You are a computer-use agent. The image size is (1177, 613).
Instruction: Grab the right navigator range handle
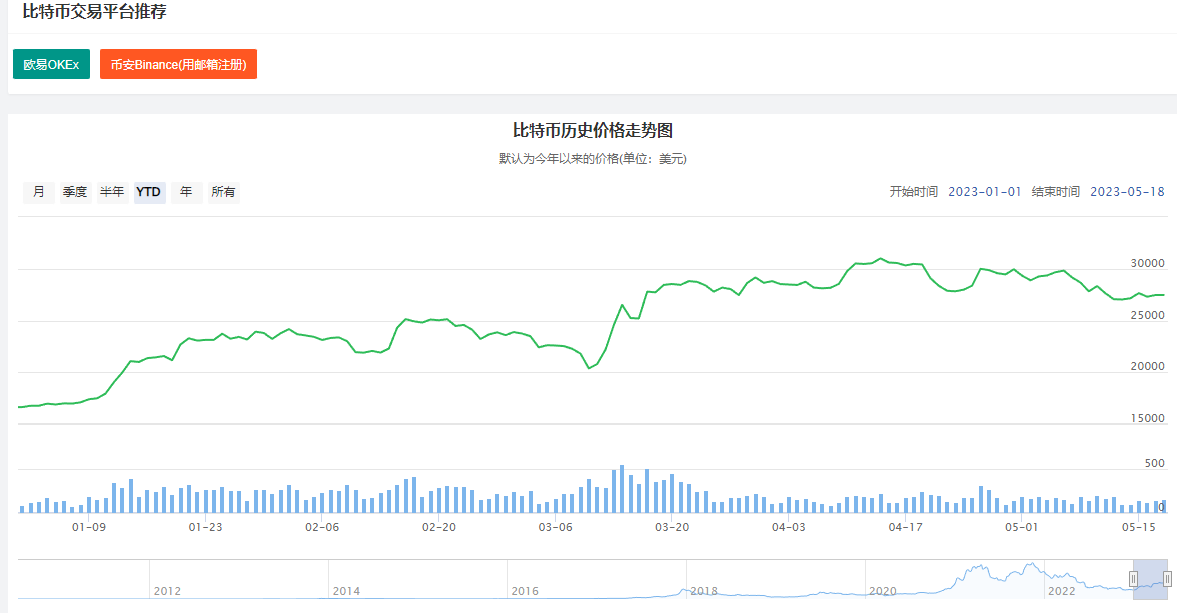pyautogui.click(x=1167, y=579)
